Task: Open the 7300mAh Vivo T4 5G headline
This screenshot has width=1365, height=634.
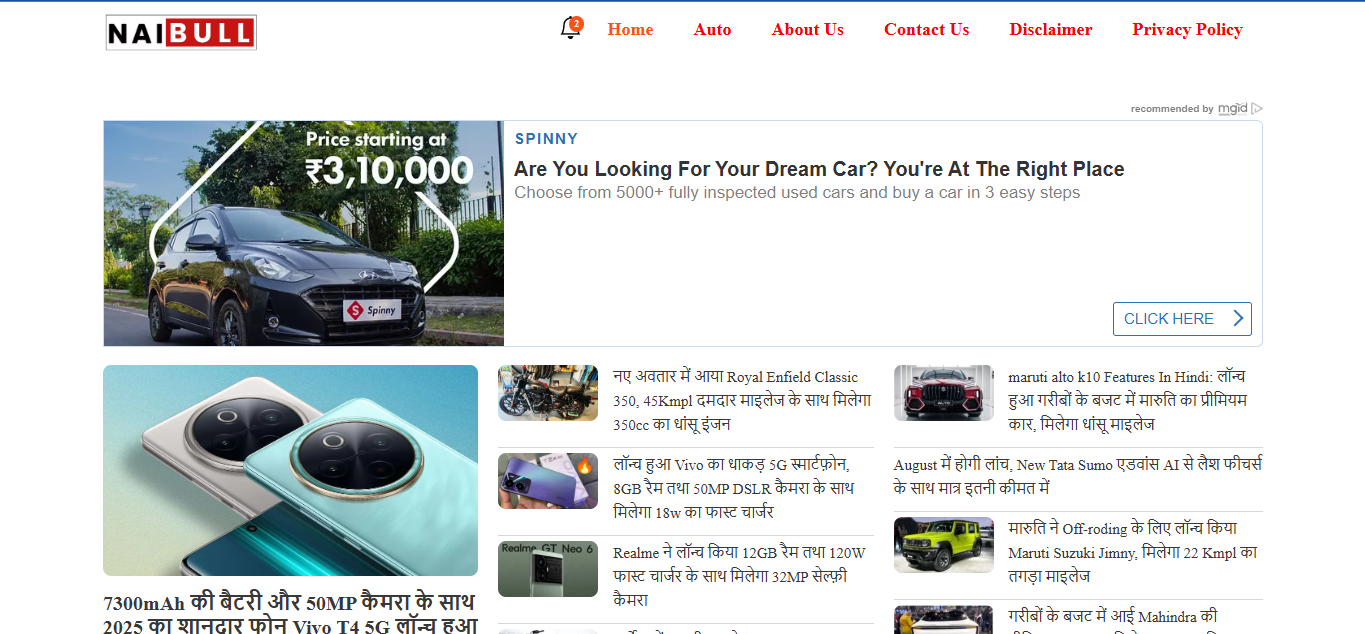Action: [290, 614]
